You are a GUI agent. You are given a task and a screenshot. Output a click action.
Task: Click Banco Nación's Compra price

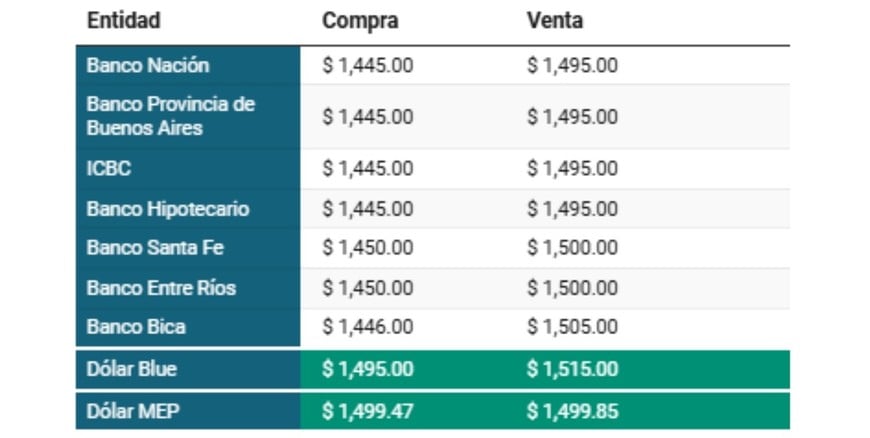[x=367, y=66]
